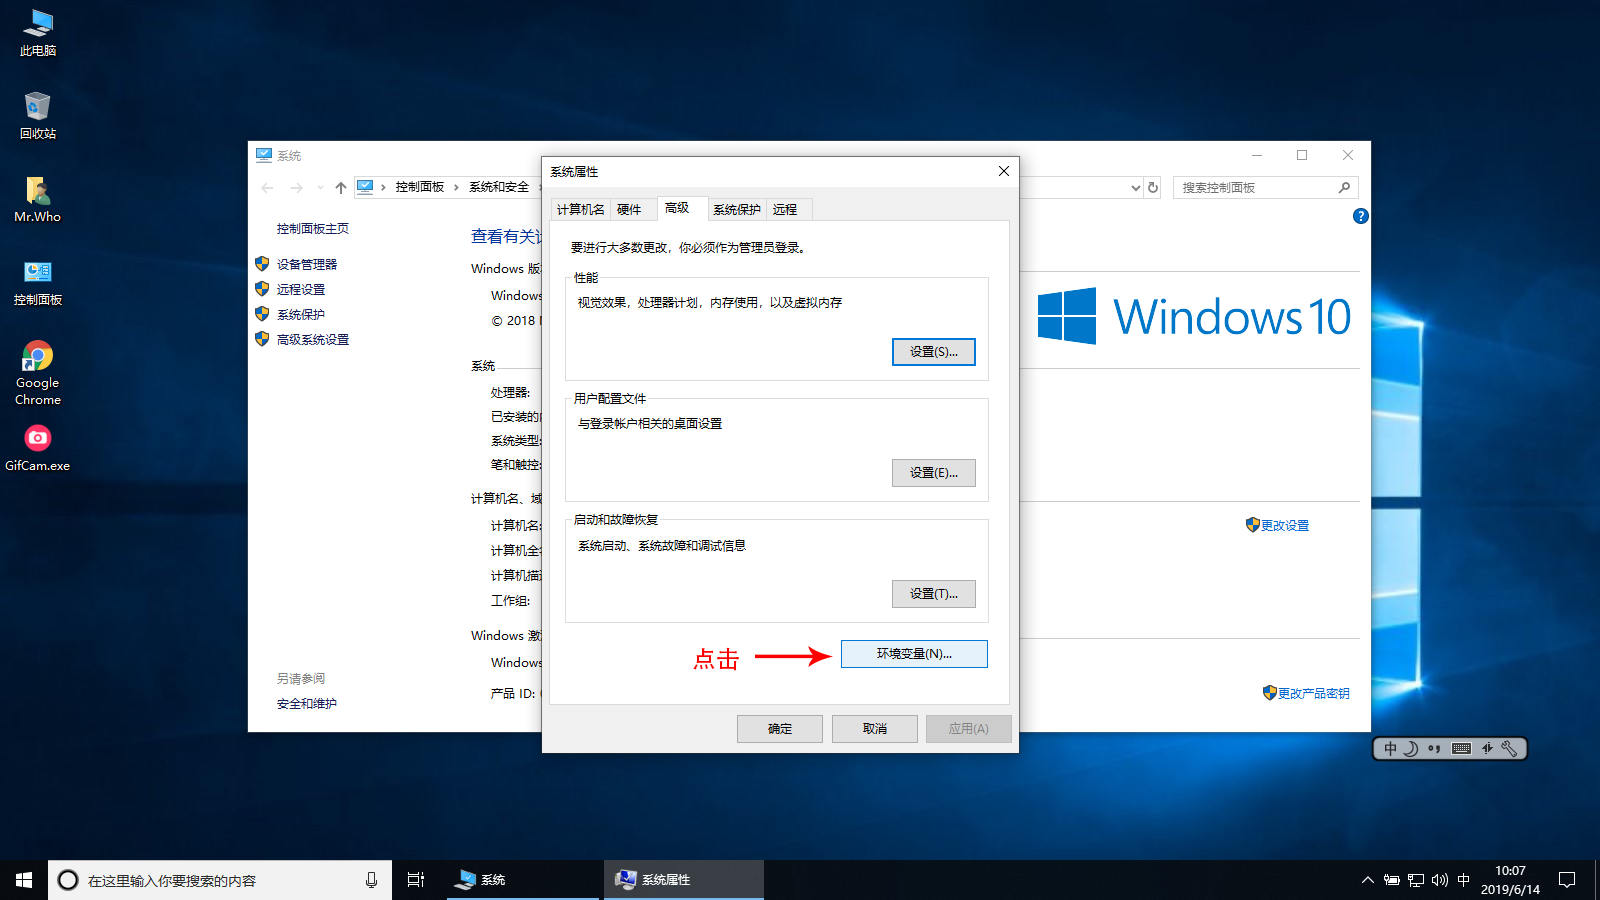Click 控制面板 in the address breadcrumb

click(x=420, y=187)
